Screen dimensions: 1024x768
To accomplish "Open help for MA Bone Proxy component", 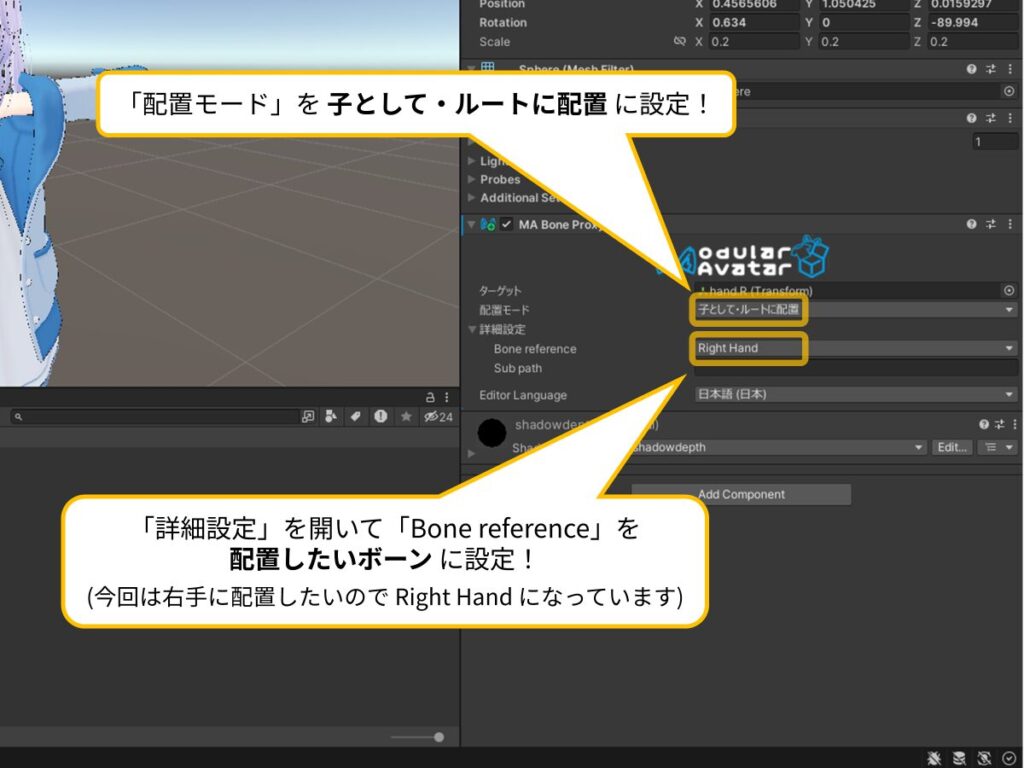I will (x=971, y=225).
